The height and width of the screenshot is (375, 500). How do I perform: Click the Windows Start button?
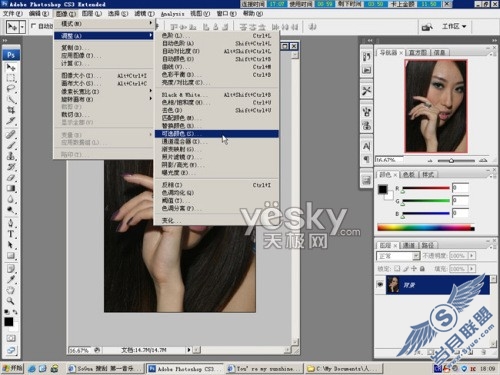click(x=12, y=368)
